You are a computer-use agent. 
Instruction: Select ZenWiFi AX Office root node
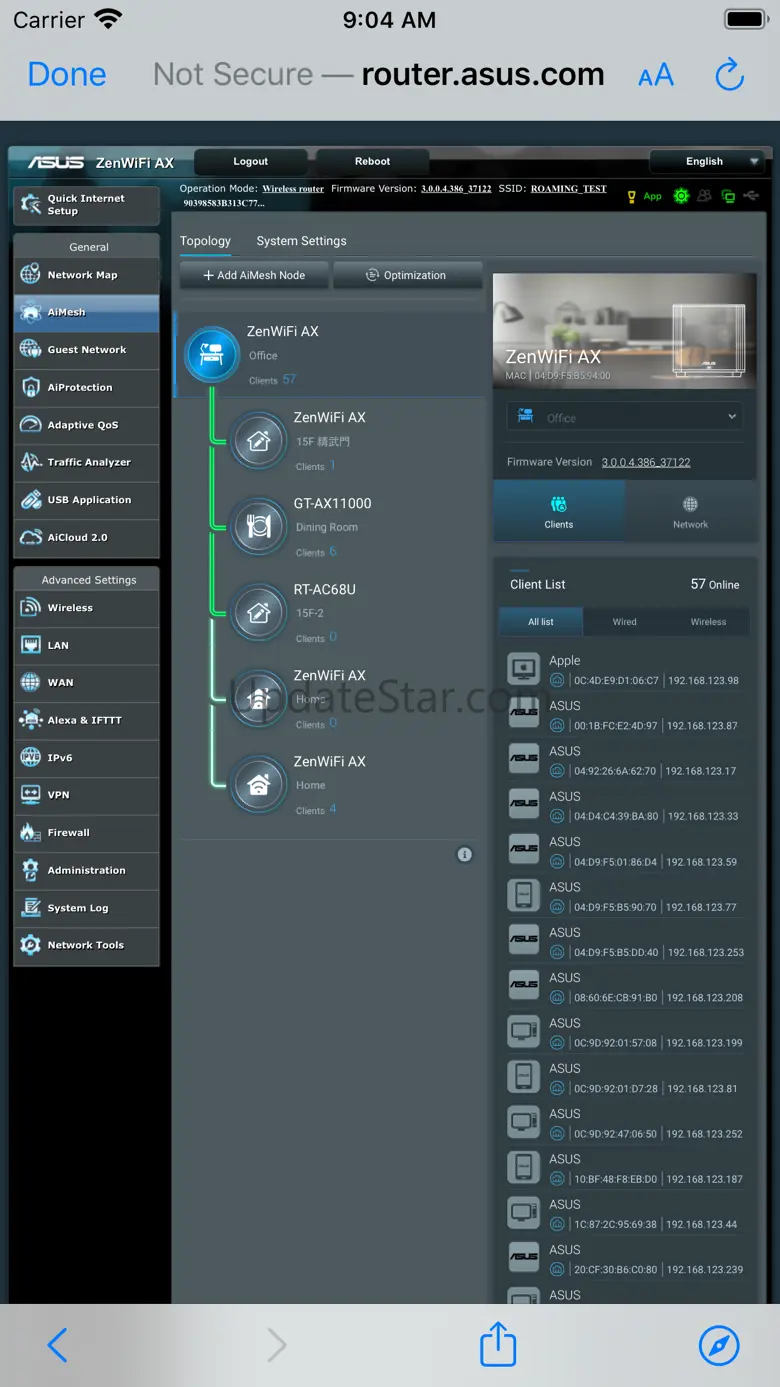(329, 355)
